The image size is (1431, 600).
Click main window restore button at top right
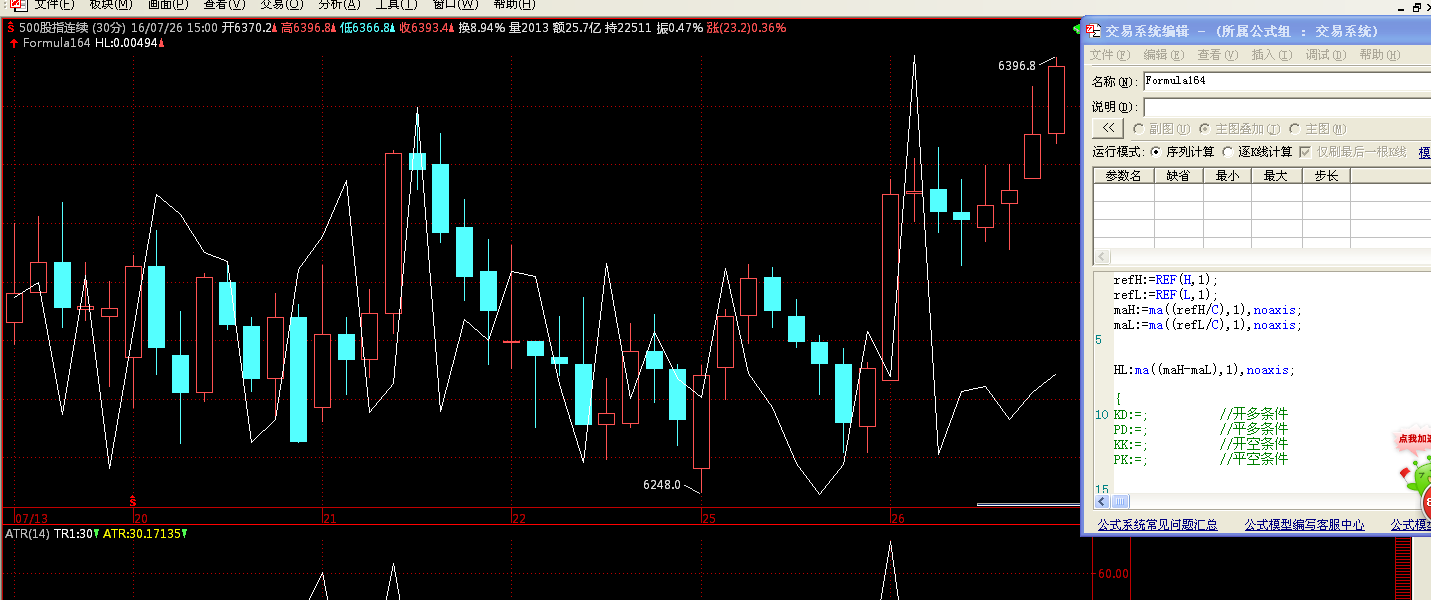(x=1416, y=6)
